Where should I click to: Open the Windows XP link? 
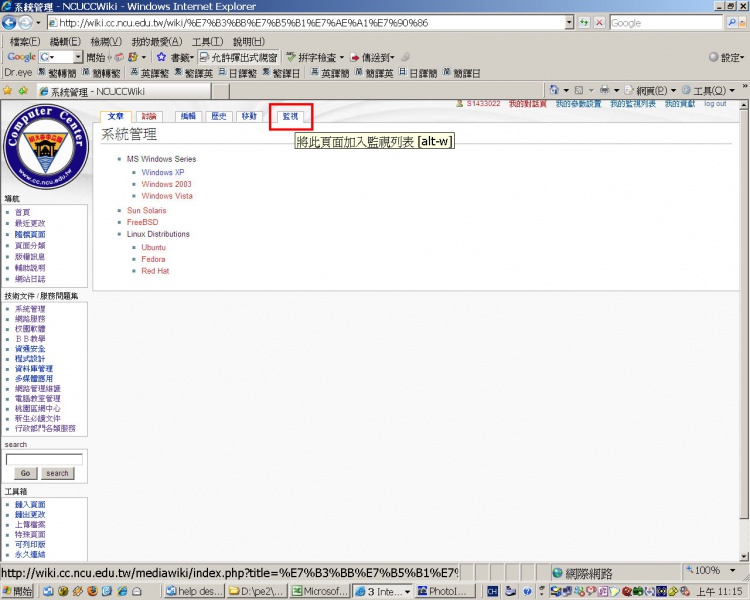click(163, 172)
